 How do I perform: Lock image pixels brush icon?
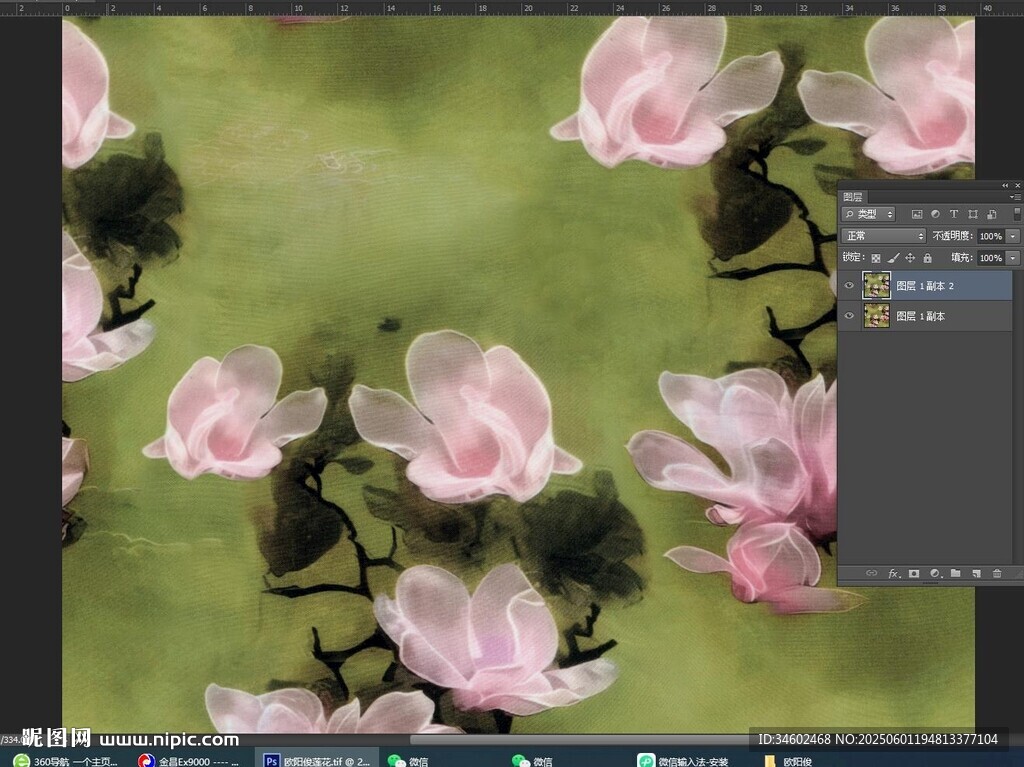point(893,258)
